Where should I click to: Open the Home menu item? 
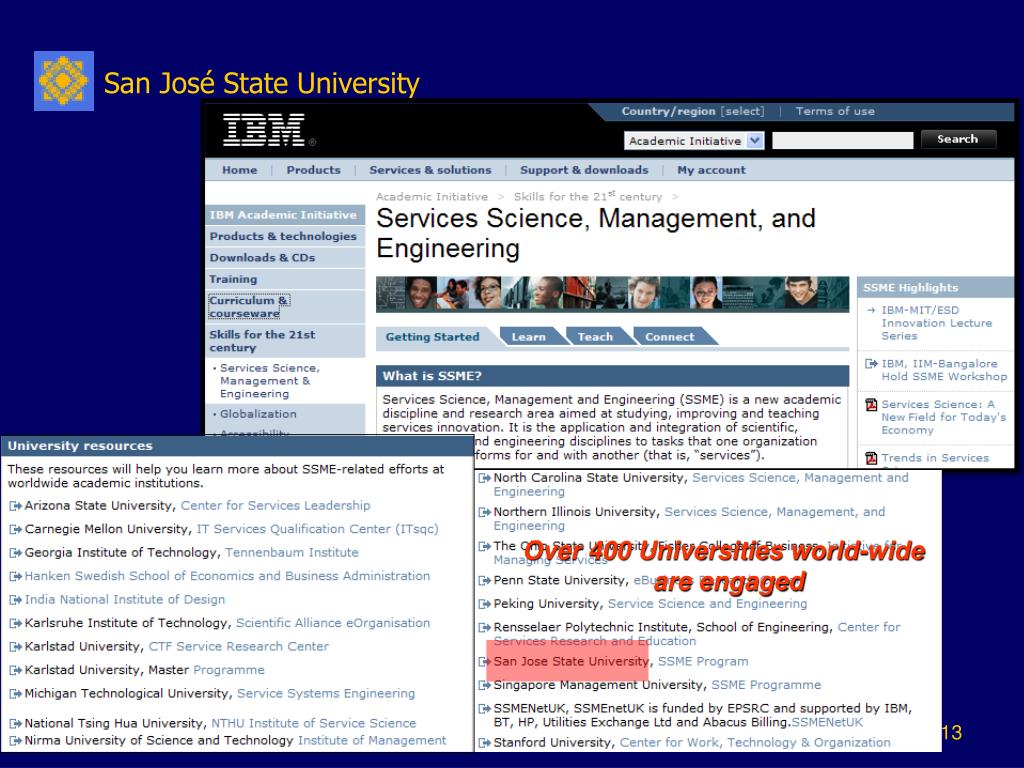point(240,170)
